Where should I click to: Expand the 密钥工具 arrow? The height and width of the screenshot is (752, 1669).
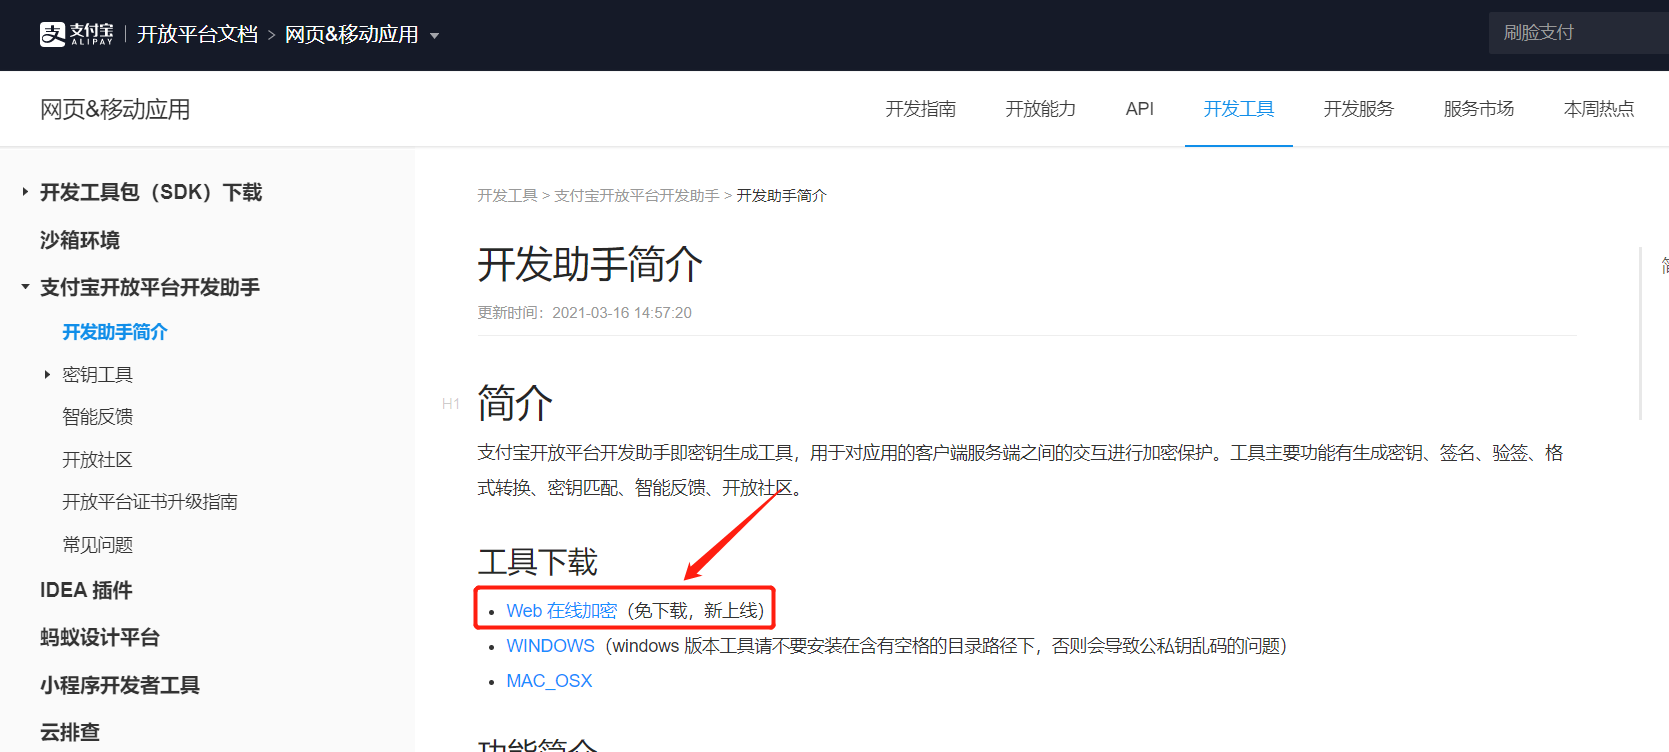[x=47, y=375]
